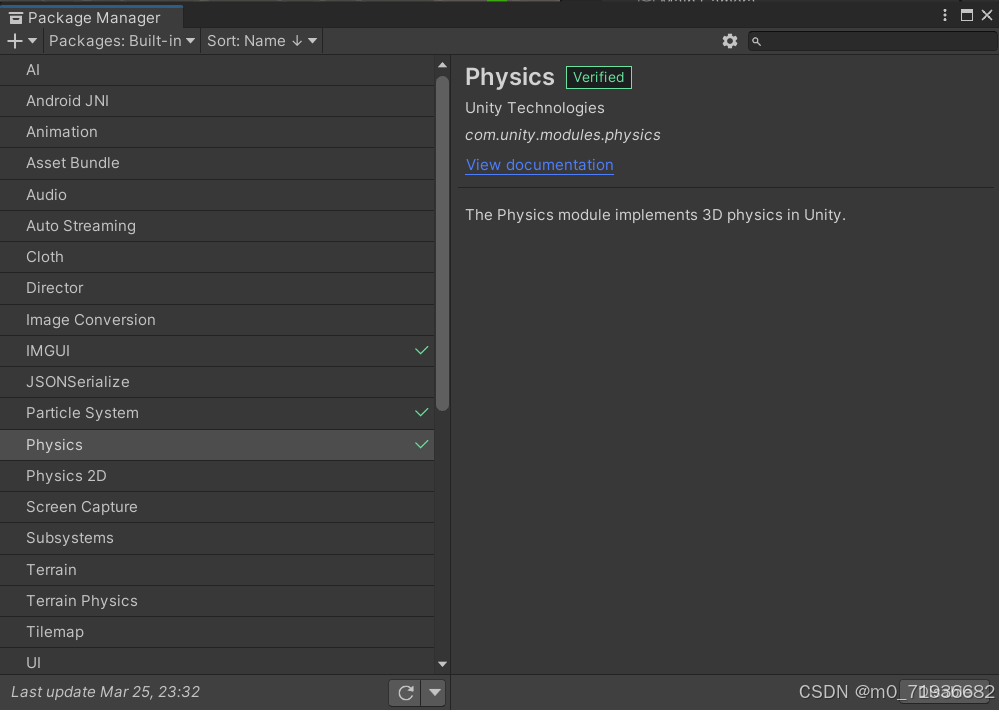Select the JSONSerialize package

217,382
